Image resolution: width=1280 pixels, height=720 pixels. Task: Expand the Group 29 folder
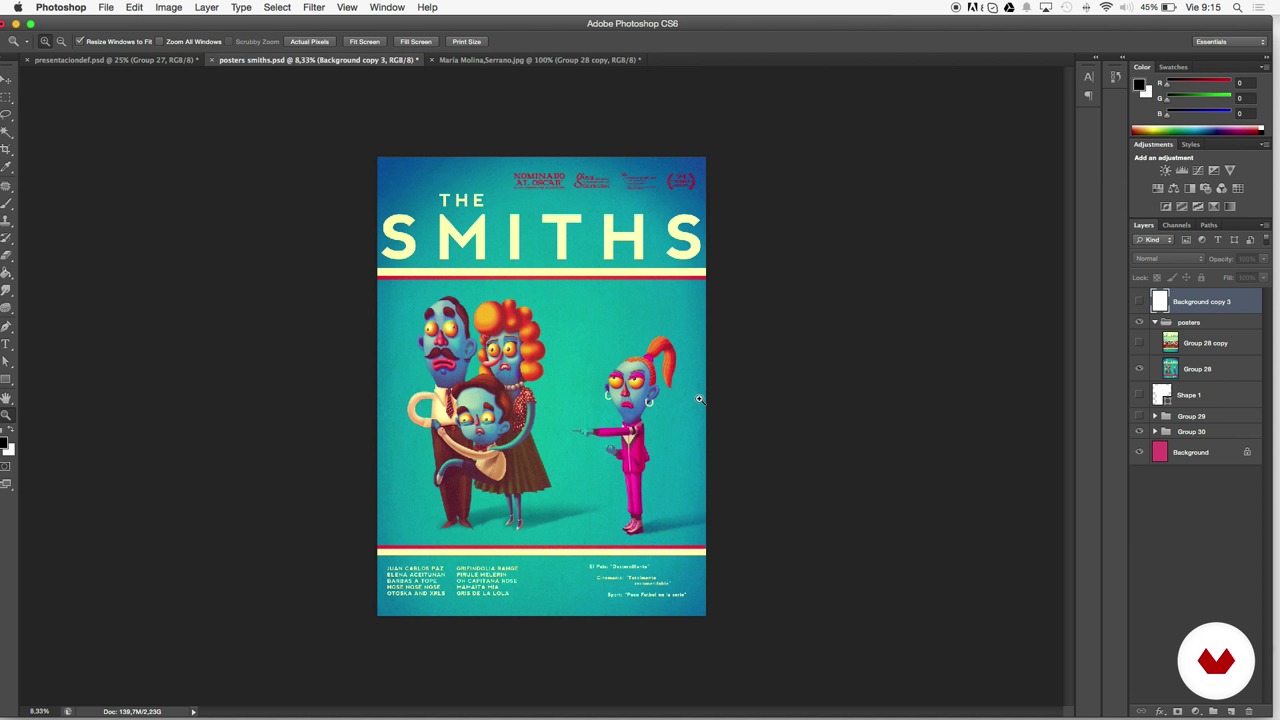point(1155,416)
